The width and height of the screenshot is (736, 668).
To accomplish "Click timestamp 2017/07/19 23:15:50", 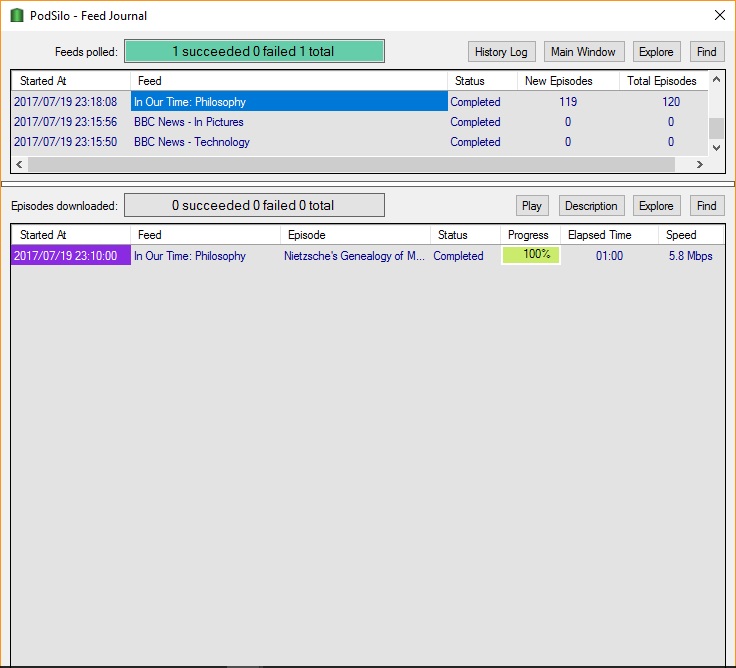I will 65,142.
